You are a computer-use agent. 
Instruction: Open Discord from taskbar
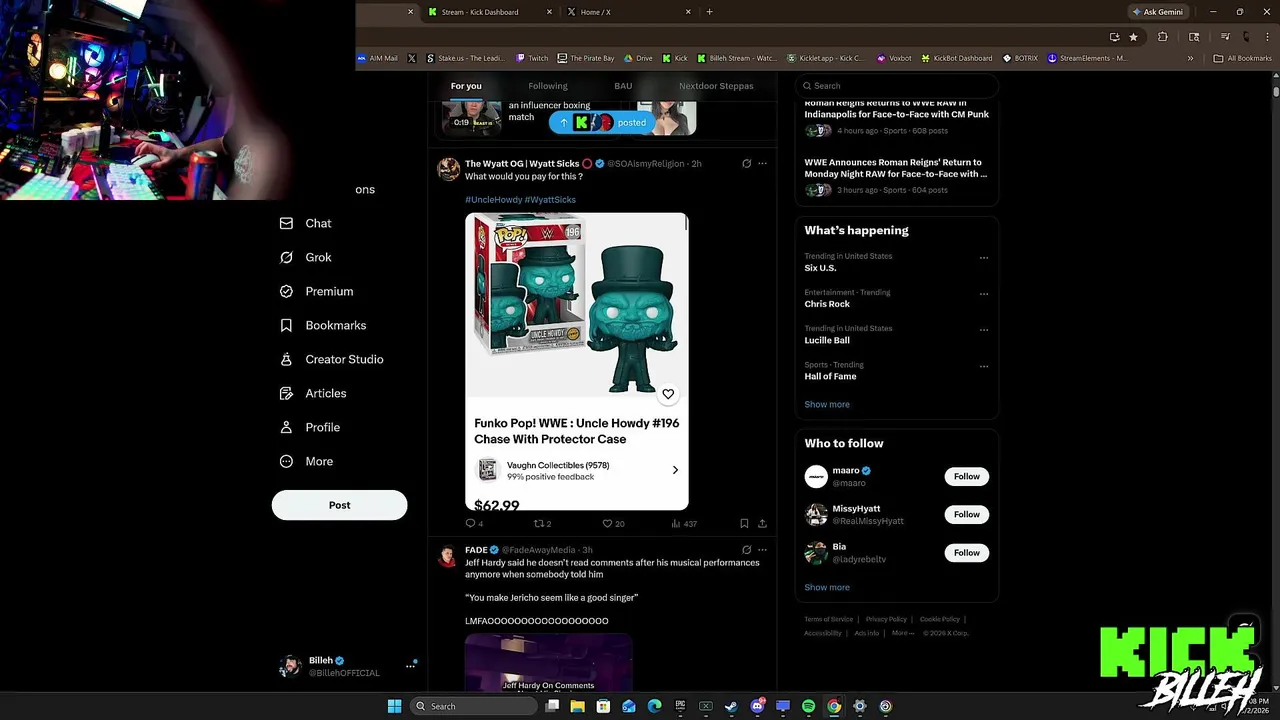point(757,706)
